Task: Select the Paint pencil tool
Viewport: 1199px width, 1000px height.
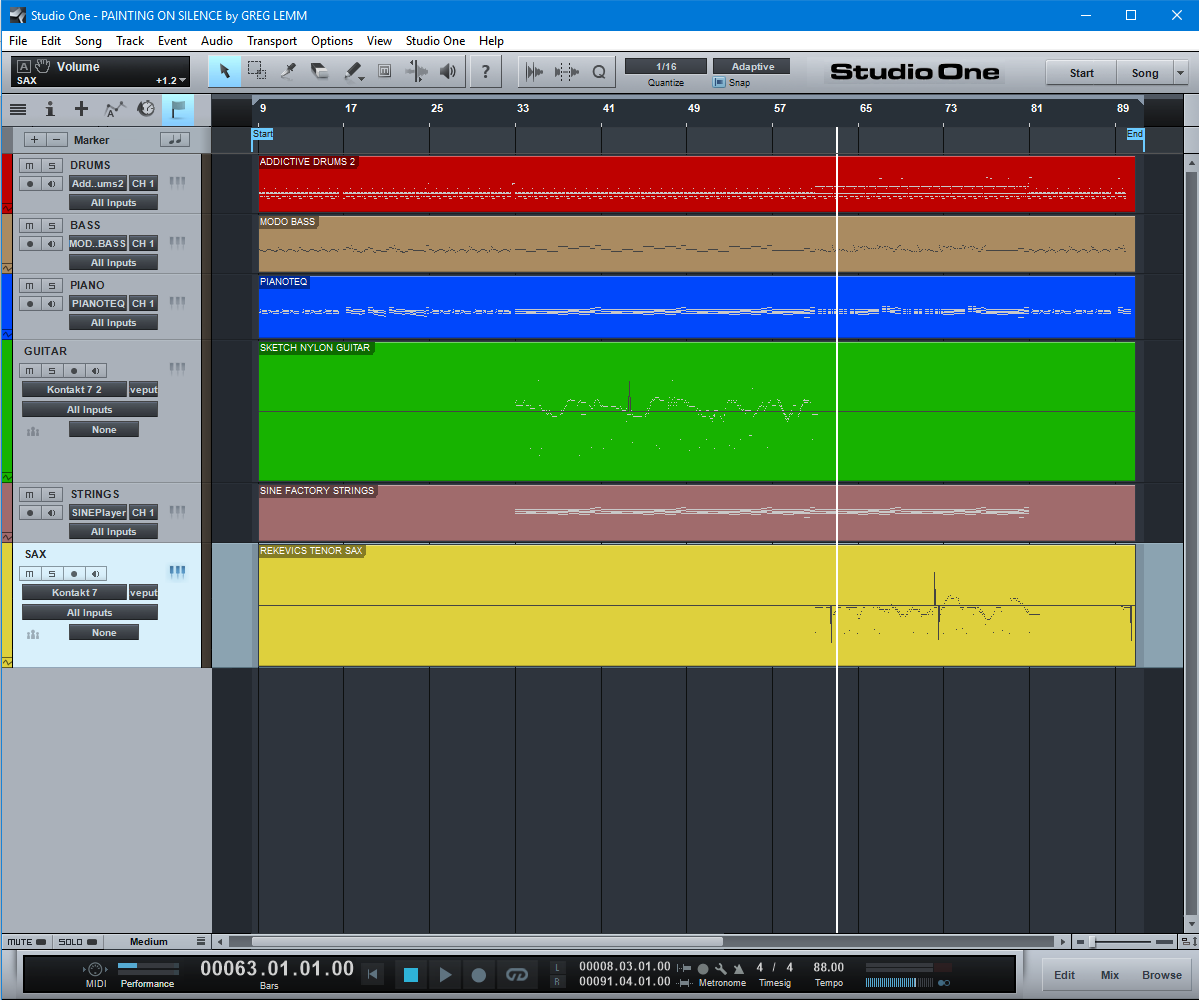Action: [353, 72]
